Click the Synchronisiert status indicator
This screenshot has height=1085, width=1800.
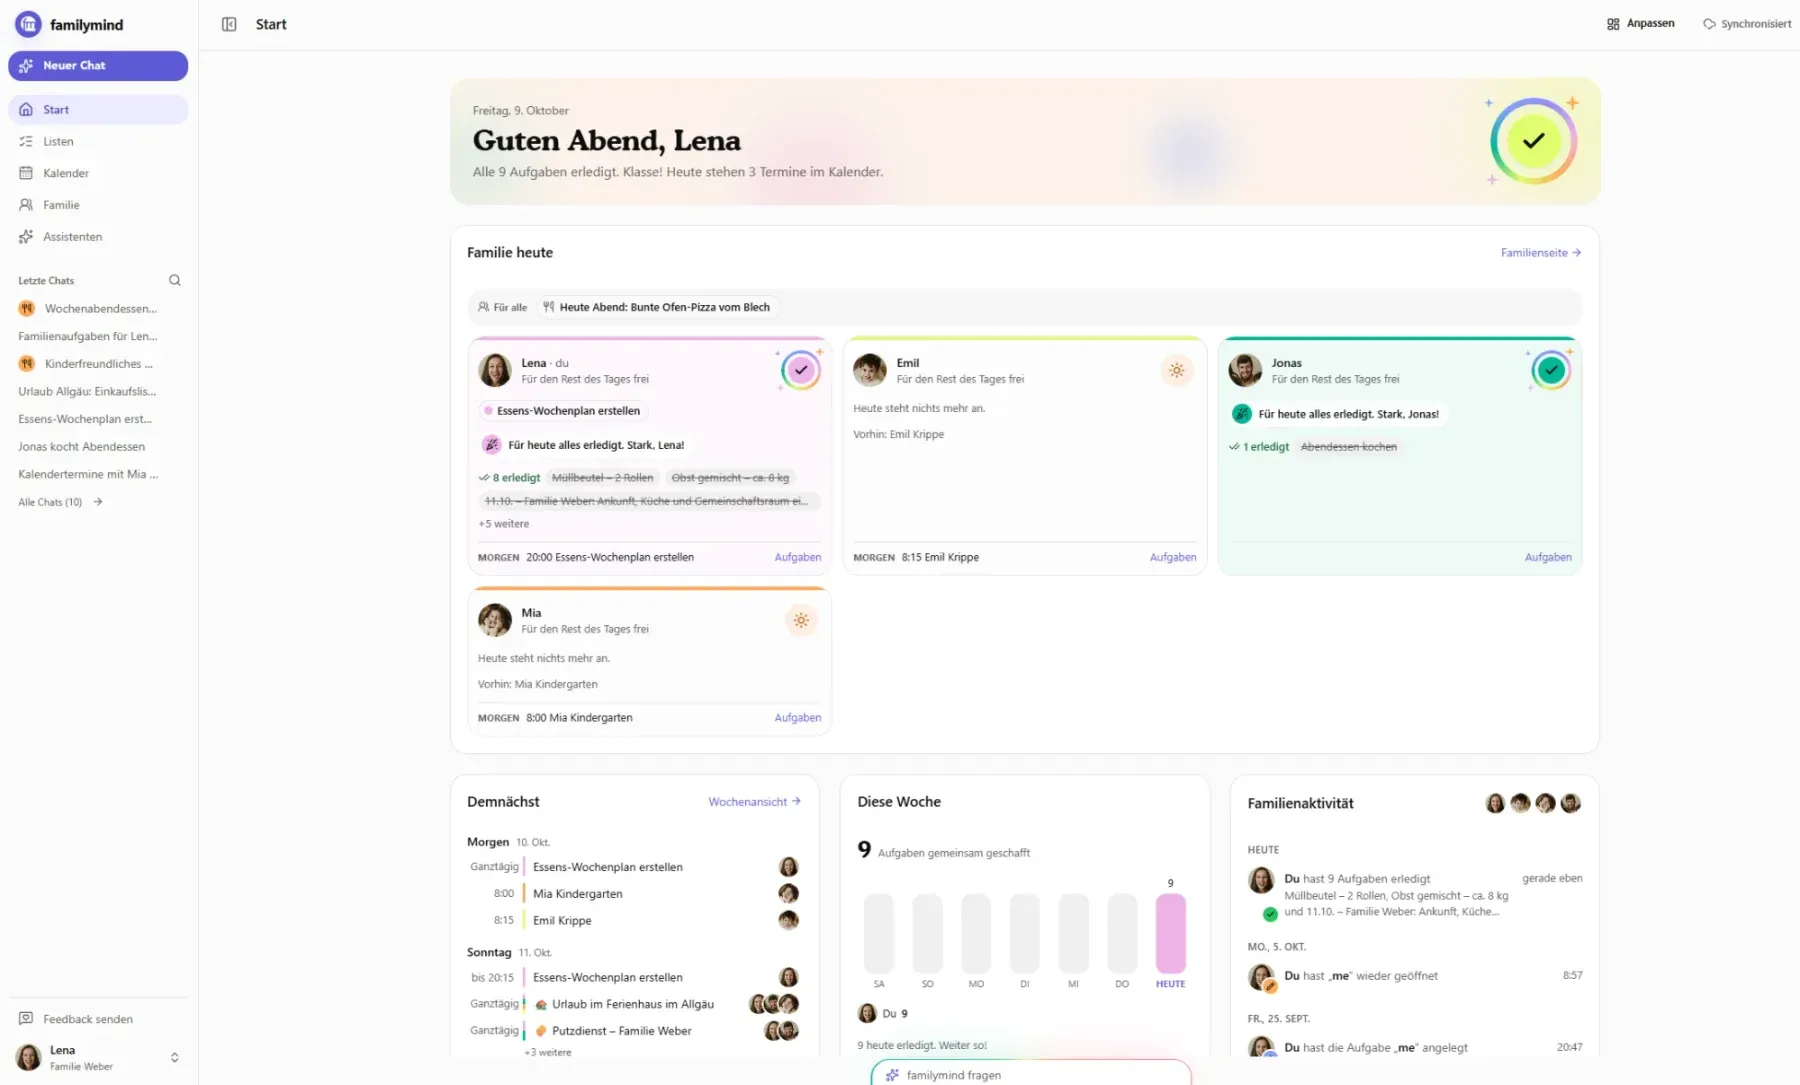click(1747, 23)
